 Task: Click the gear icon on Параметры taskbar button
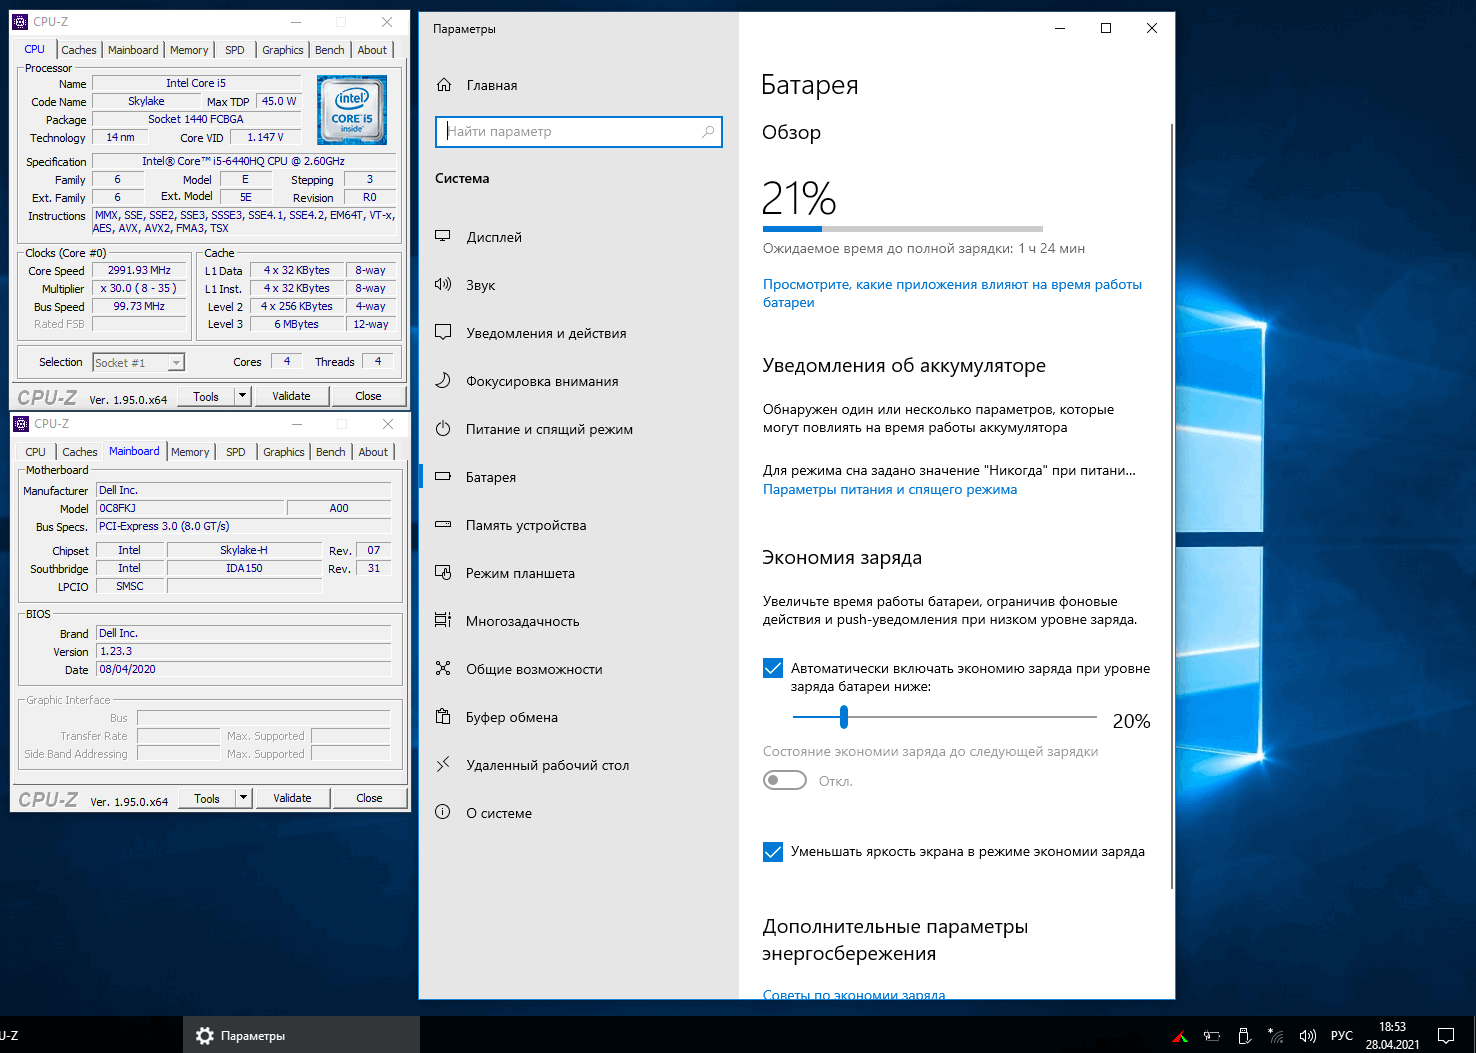pyautogui.click(x=205, y=1036)
